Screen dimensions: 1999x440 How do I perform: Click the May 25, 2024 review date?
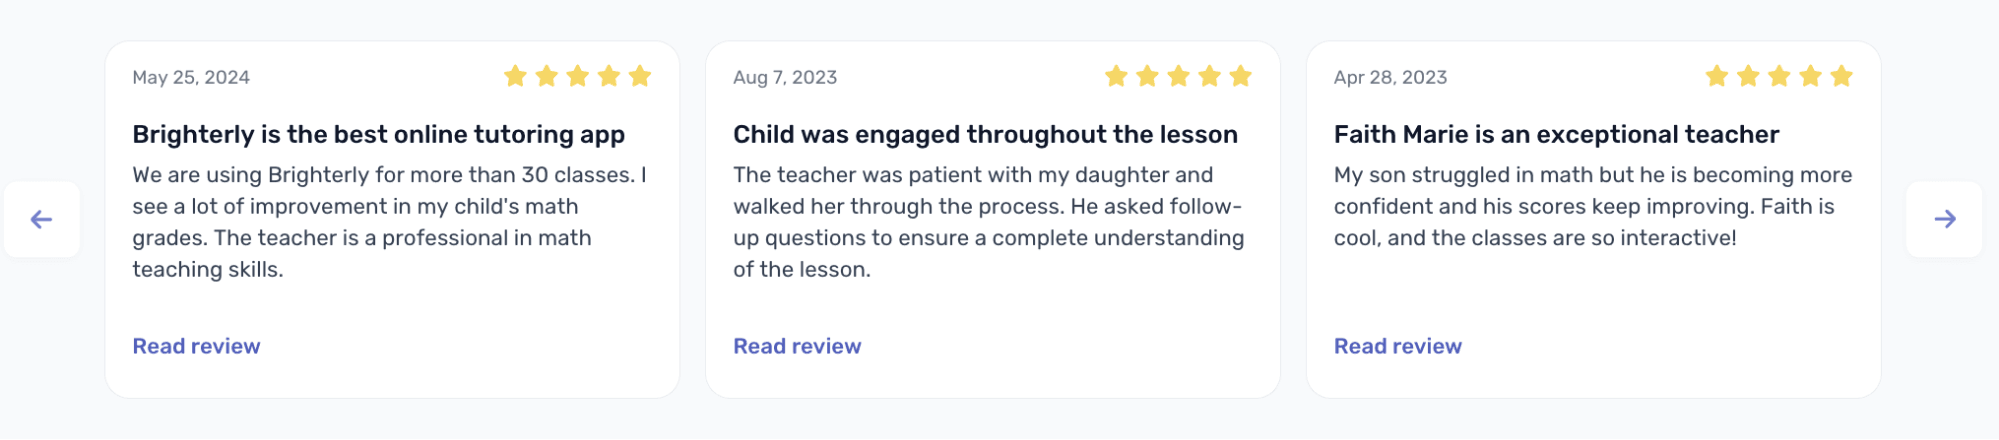pyautogui.click(x=191, y=78)
